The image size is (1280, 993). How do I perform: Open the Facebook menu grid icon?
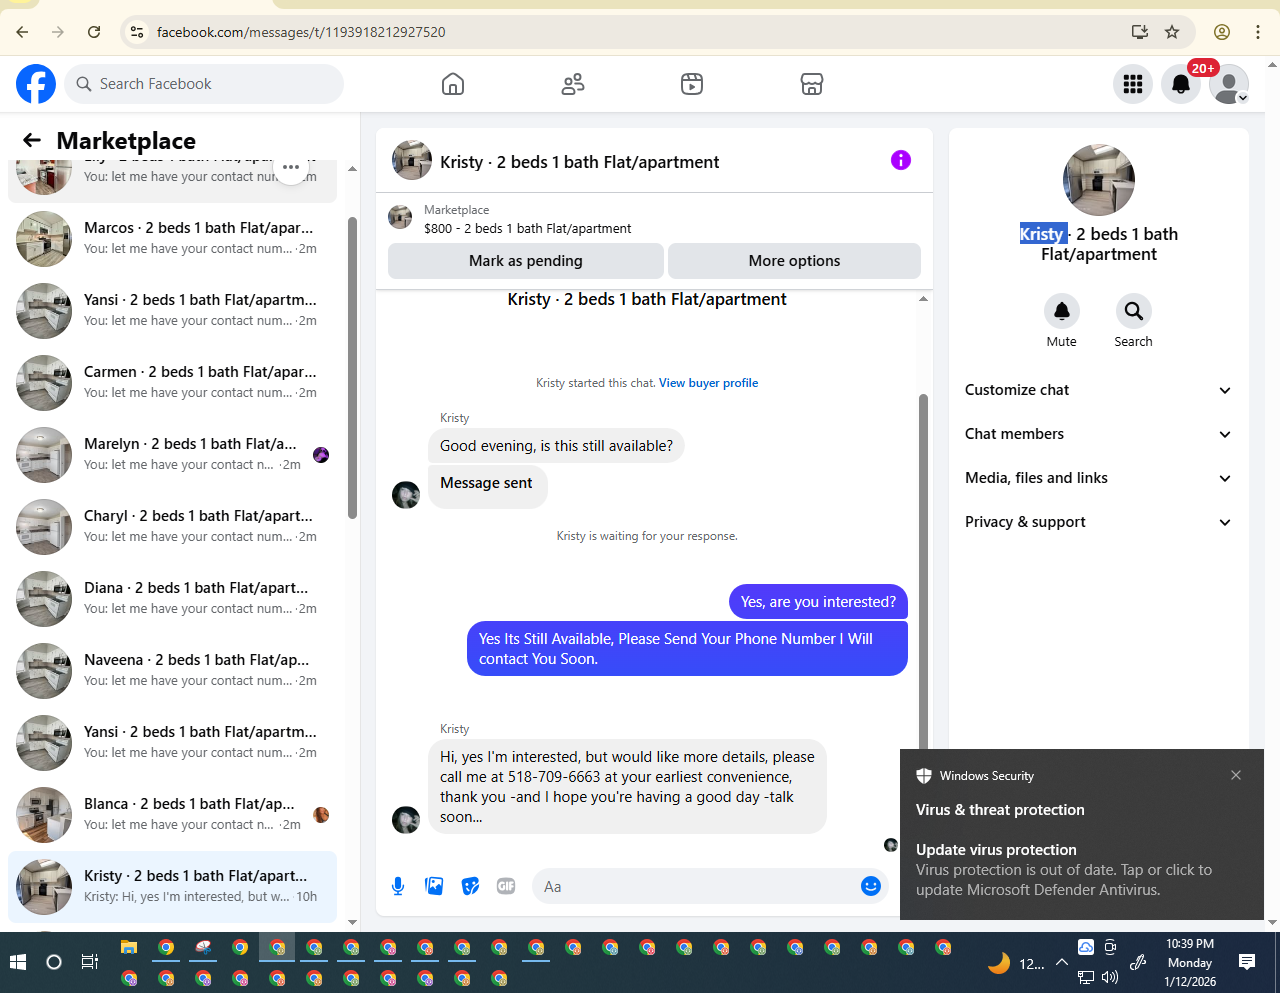coord(1133,84)
